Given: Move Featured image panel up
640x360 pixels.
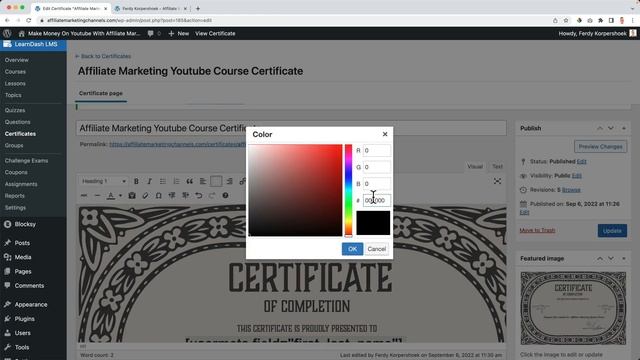Looking at the screenshot, I should tap(600, 258).
